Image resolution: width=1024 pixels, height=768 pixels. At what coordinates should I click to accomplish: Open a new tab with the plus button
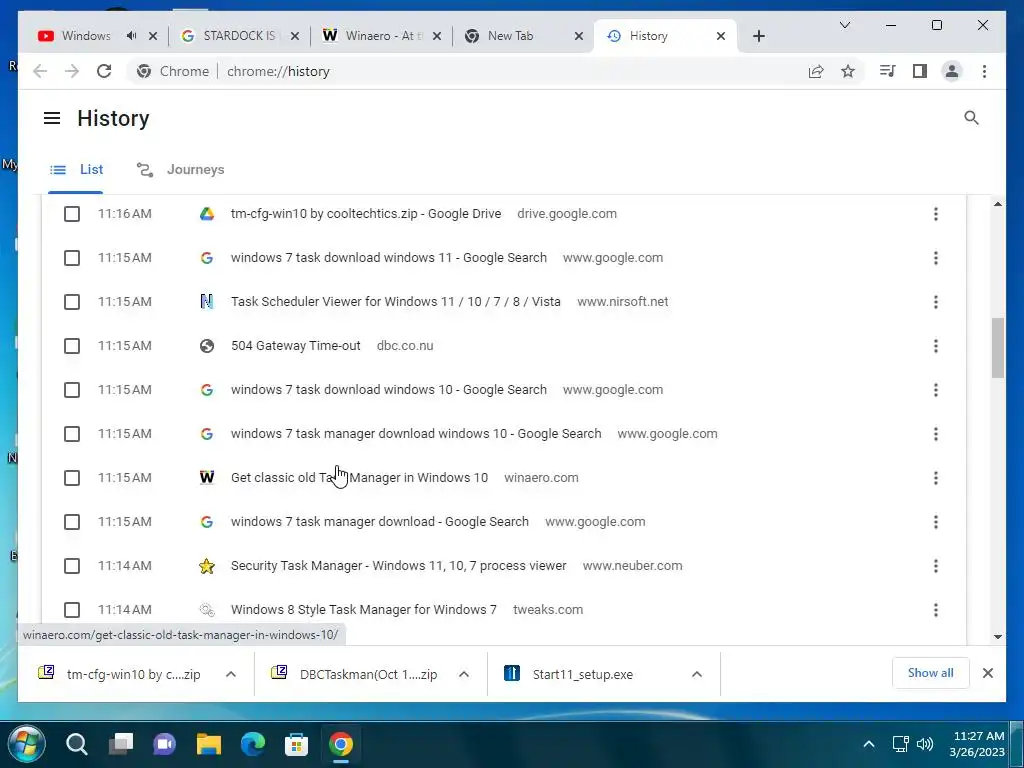(x=758, y=36)
